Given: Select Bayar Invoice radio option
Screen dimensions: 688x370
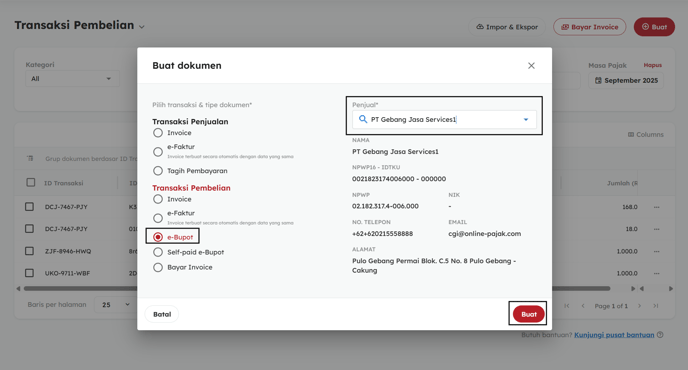Looking at the screenshot, I should click(x=158, y=267).
